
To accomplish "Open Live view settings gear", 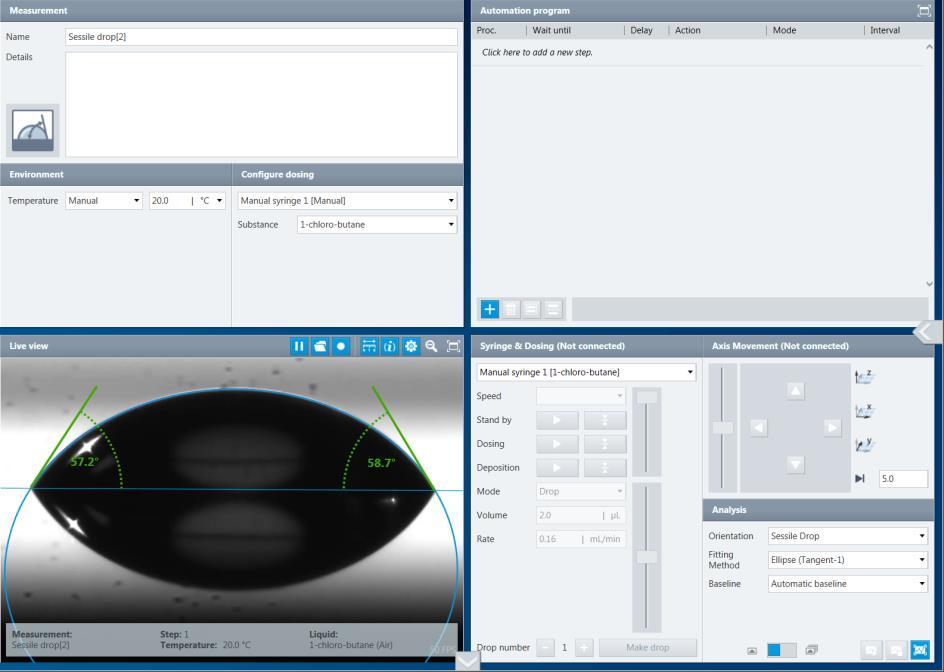I will click(x=411, y=346).
